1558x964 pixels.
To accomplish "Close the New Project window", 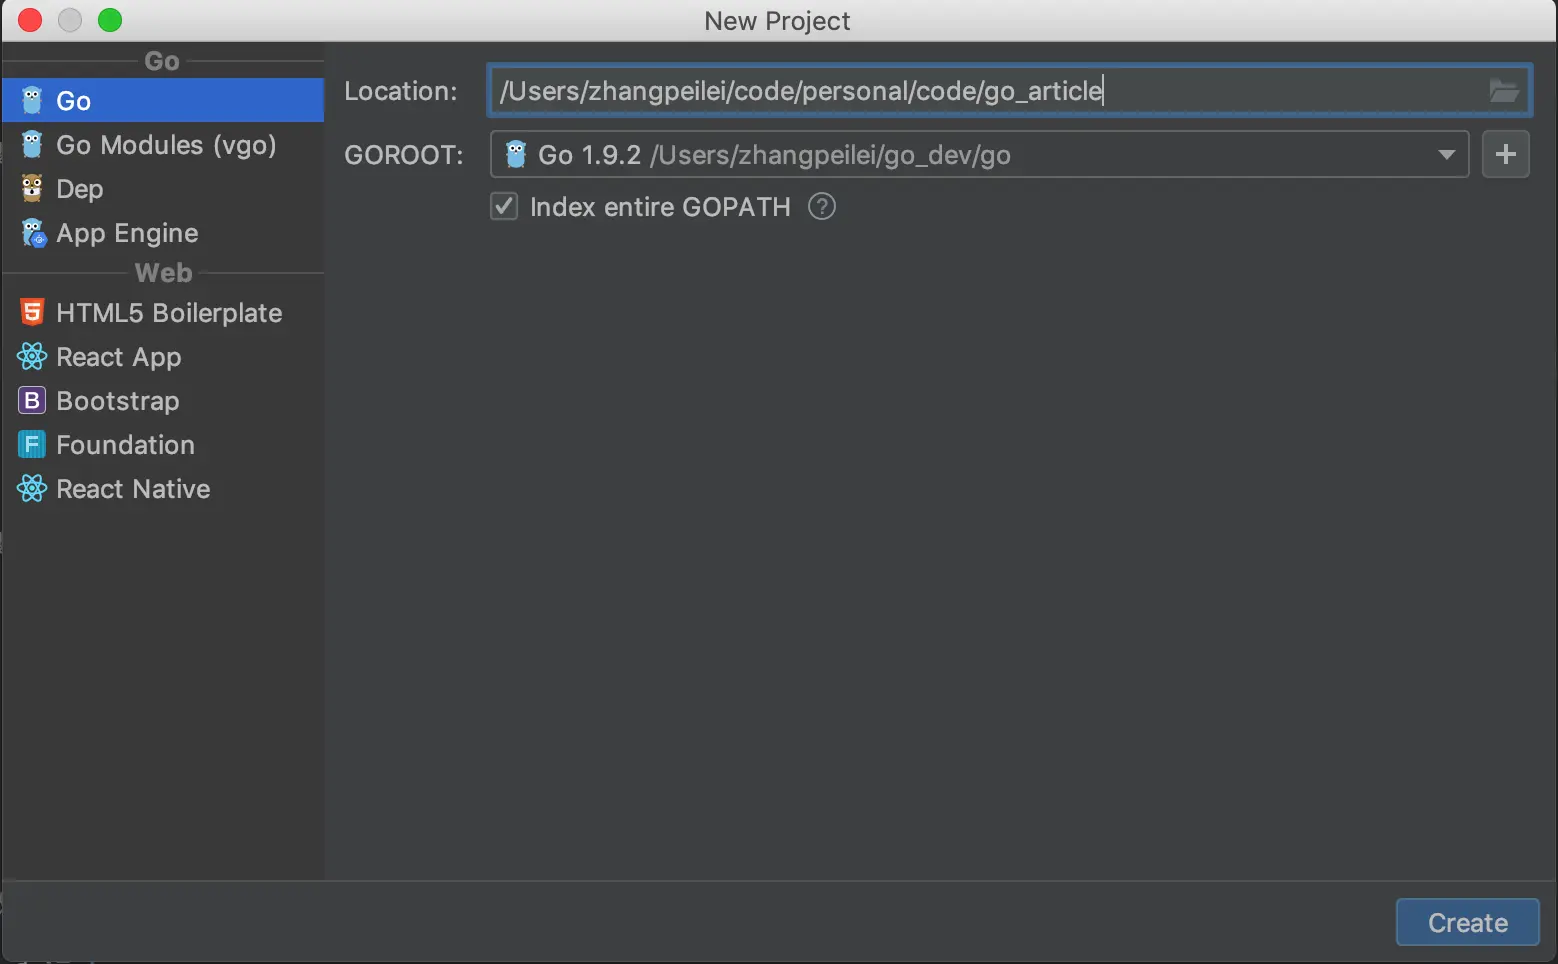I will coord(30,20).
